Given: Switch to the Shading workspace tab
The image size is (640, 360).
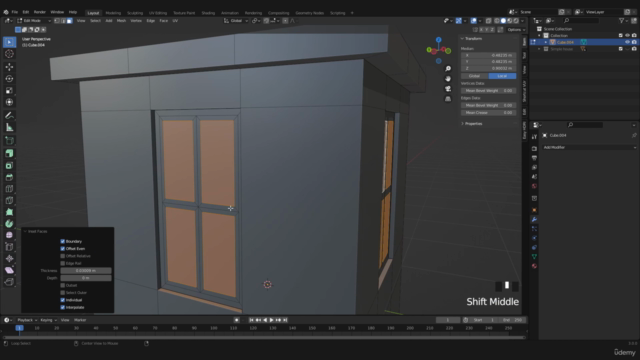Looking at the screenshot, I should point(208,13).
